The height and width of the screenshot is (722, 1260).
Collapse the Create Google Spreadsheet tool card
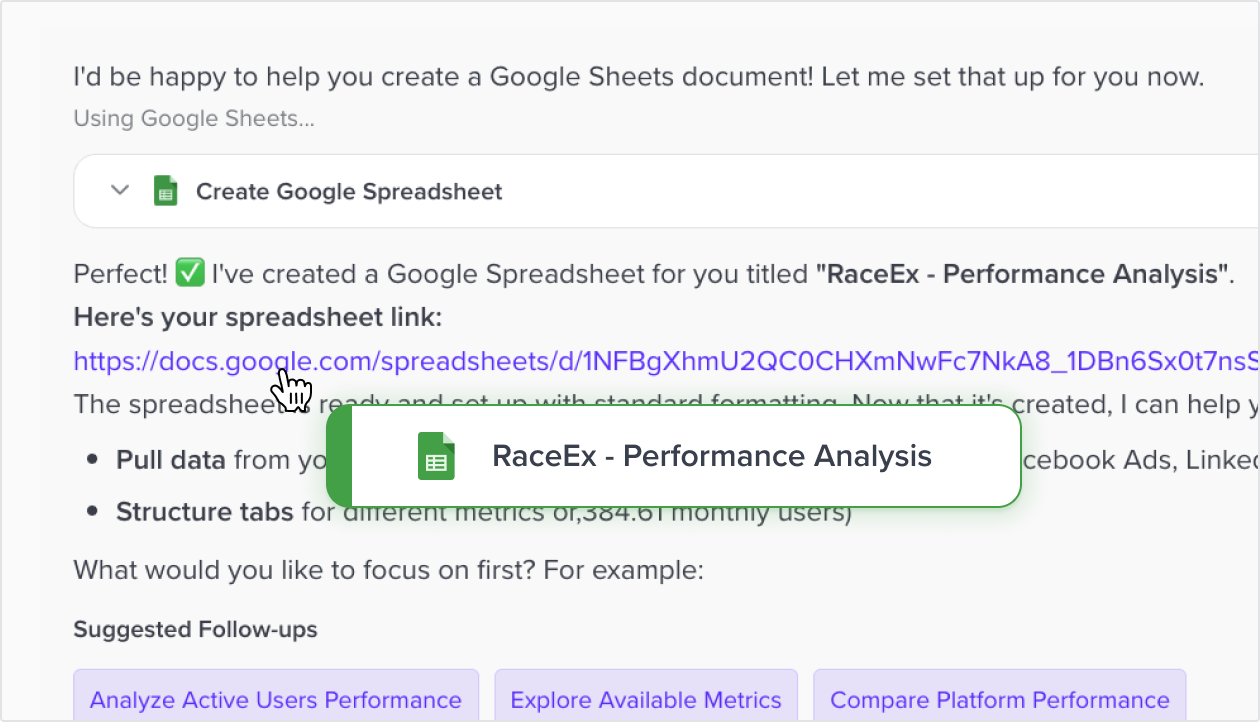click(x=119, y=190)
